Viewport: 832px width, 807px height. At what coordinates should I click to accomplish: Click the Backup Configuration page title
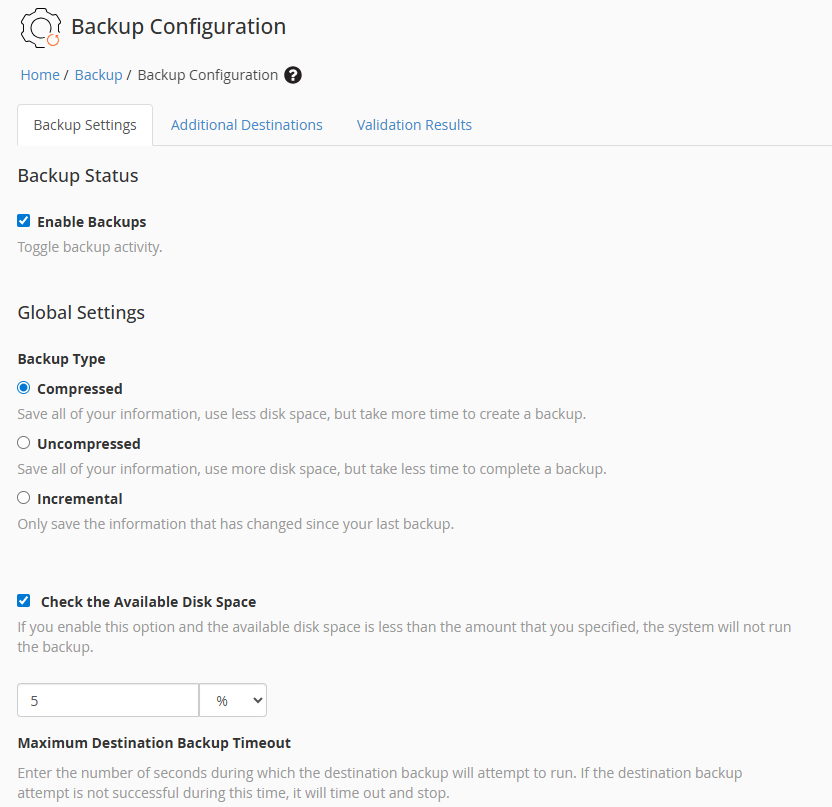179,27
